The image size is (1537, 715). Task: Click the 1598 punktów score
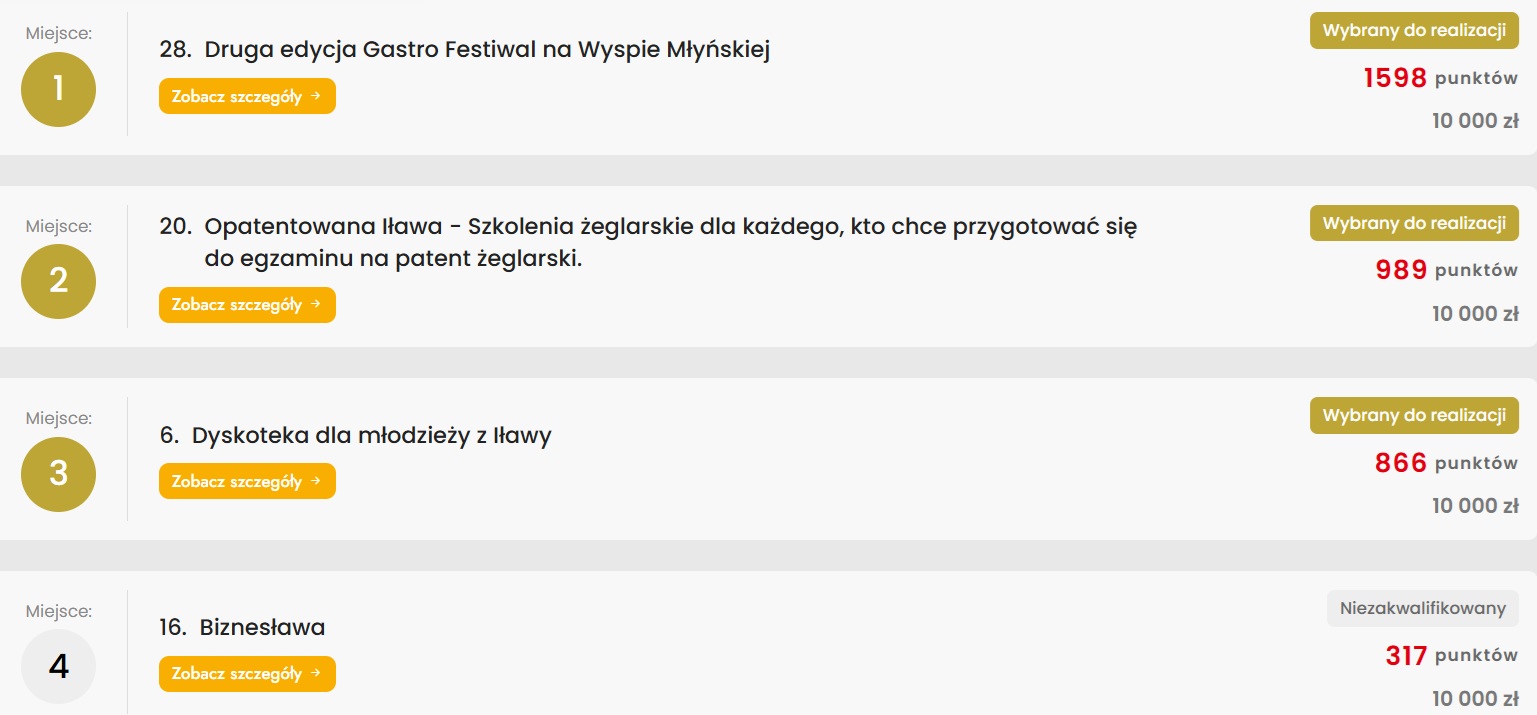1440,78
